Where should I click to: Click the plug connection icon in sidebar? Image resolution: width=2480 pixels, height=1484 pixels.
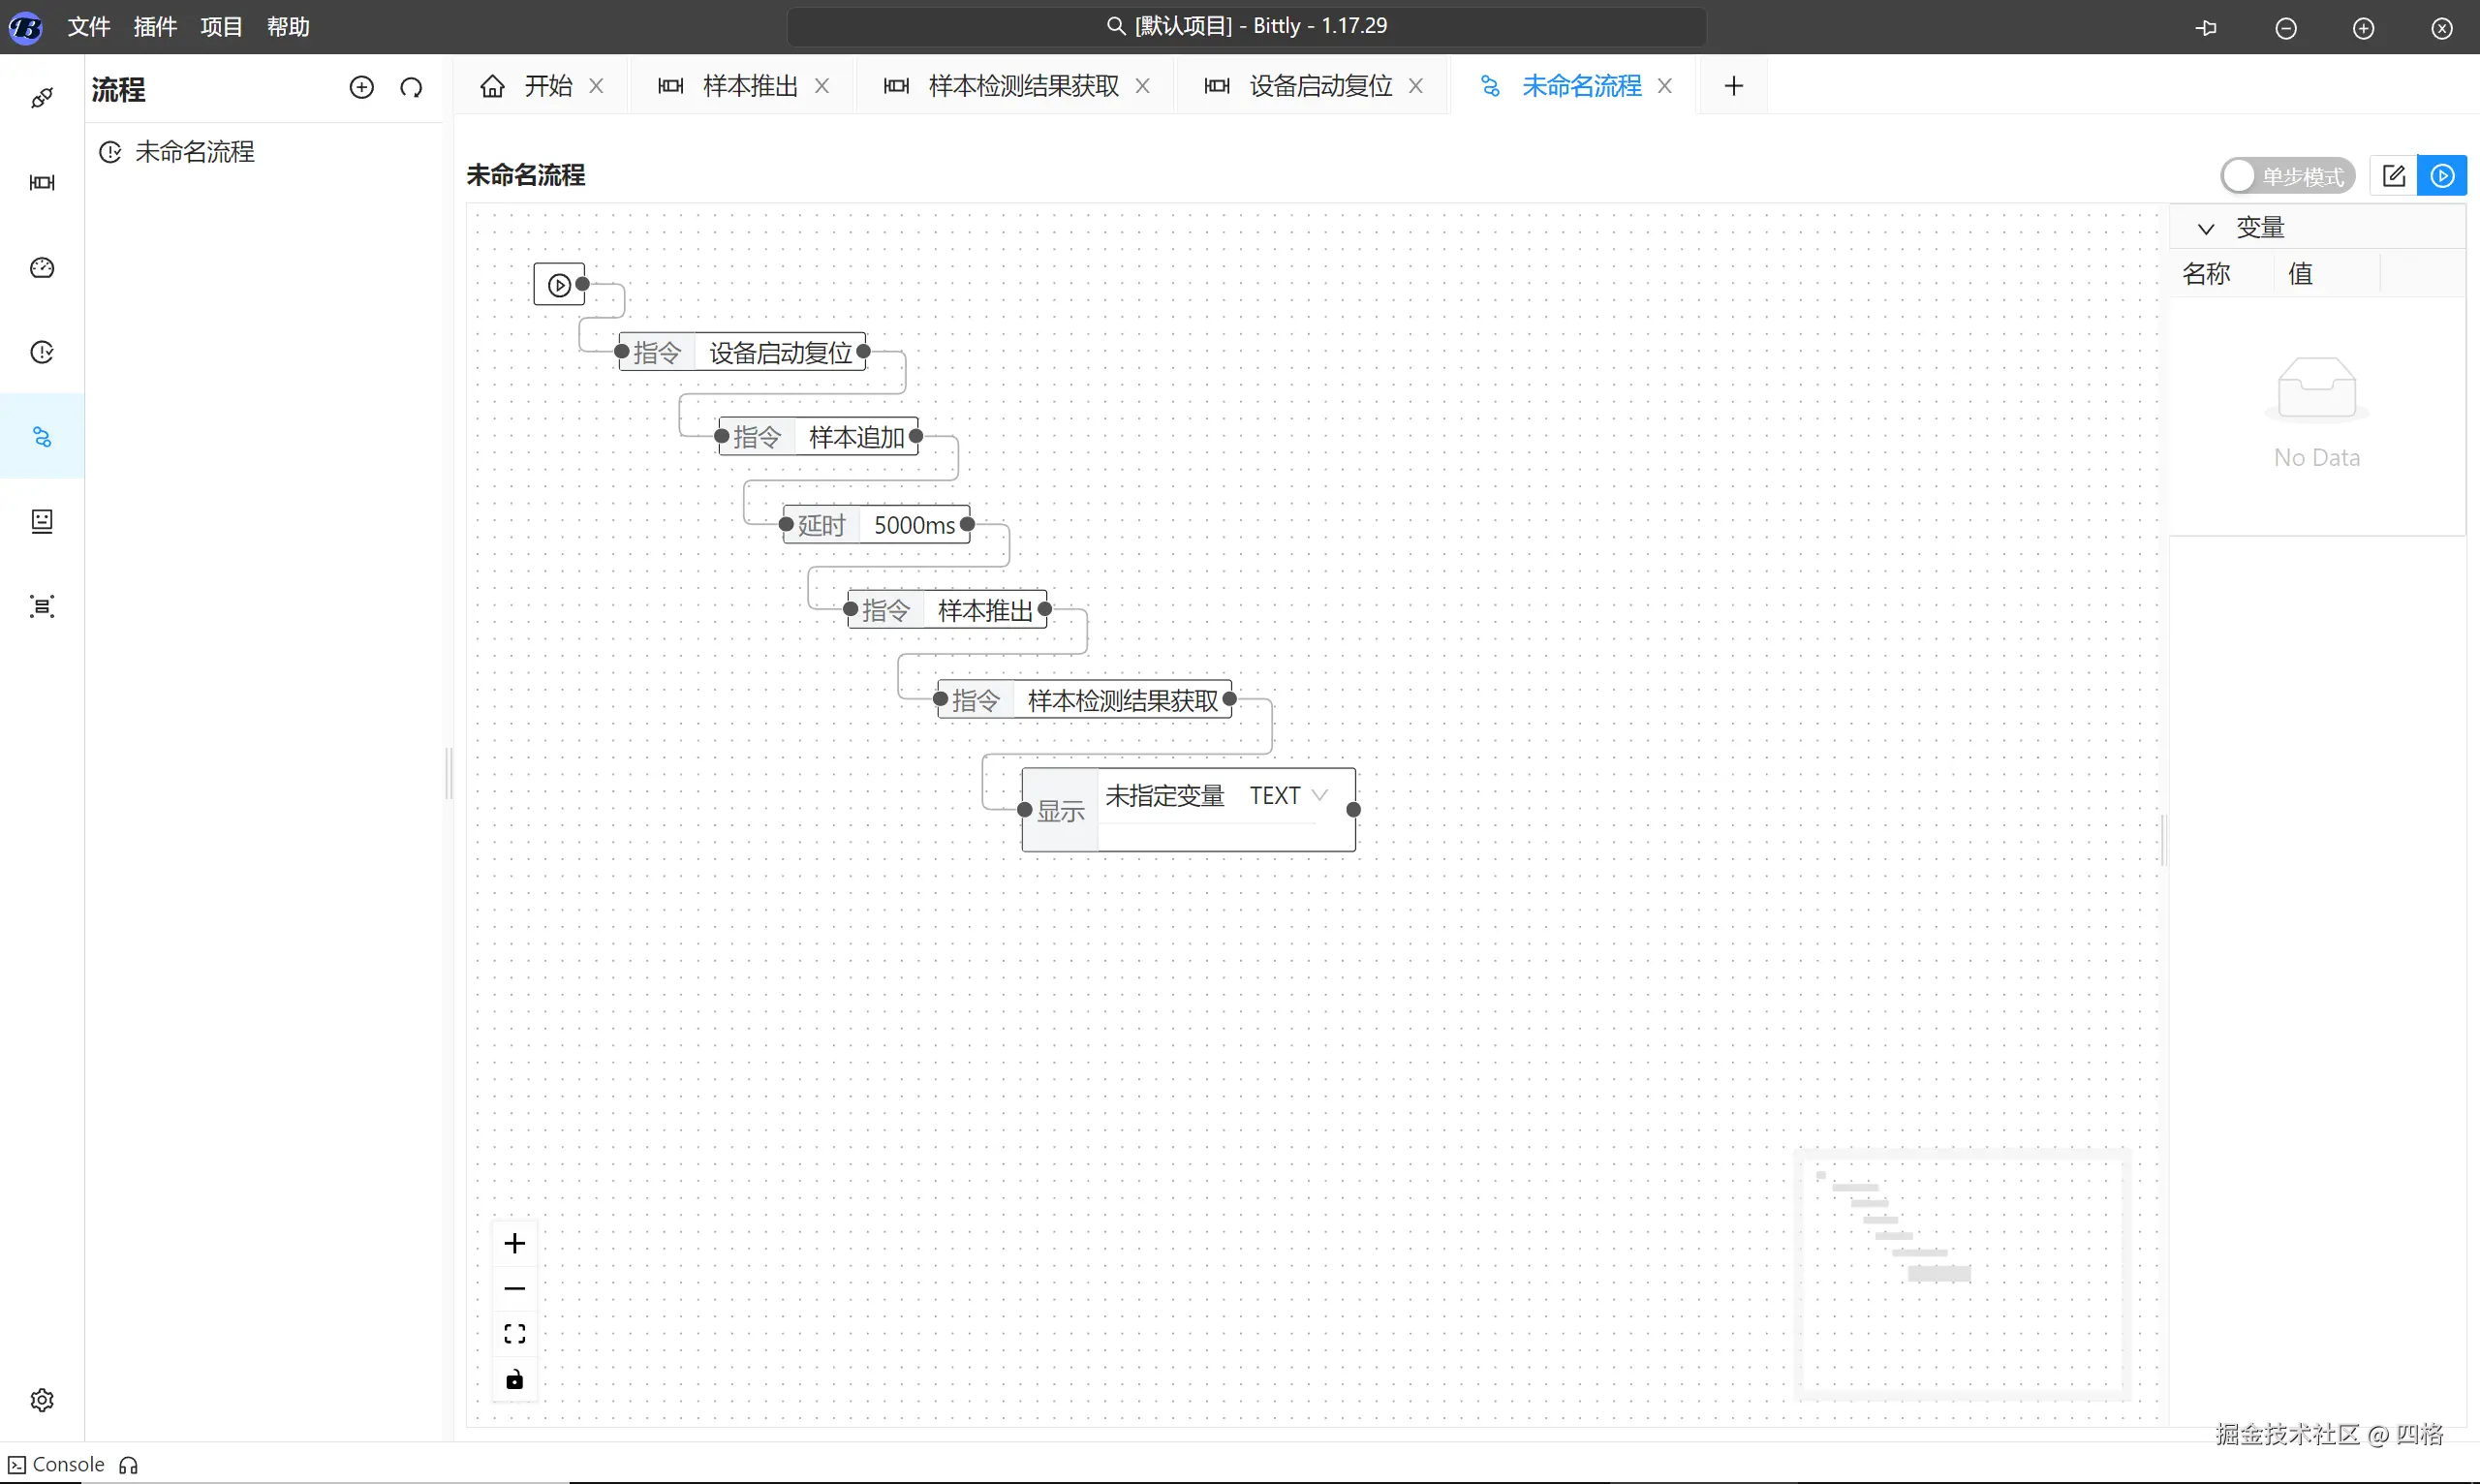(42, 98)
